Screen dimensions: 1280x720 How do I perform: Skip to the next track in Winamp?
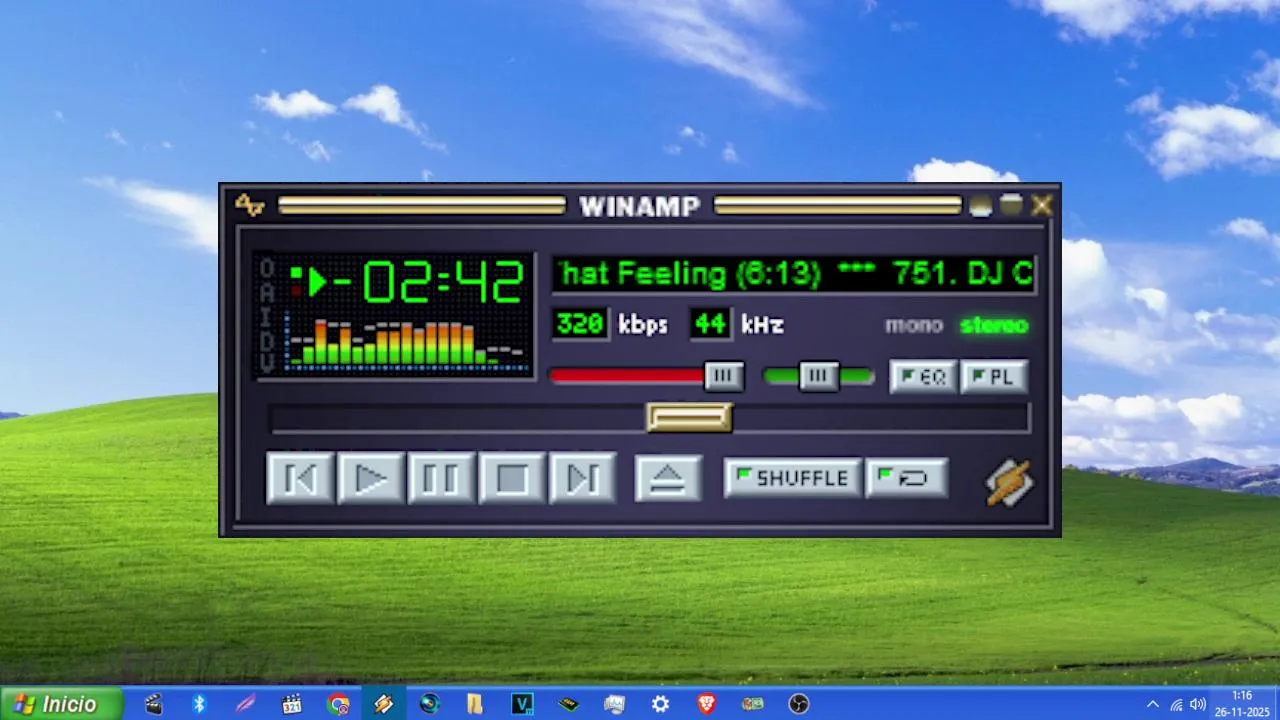(x=583, y=478)
